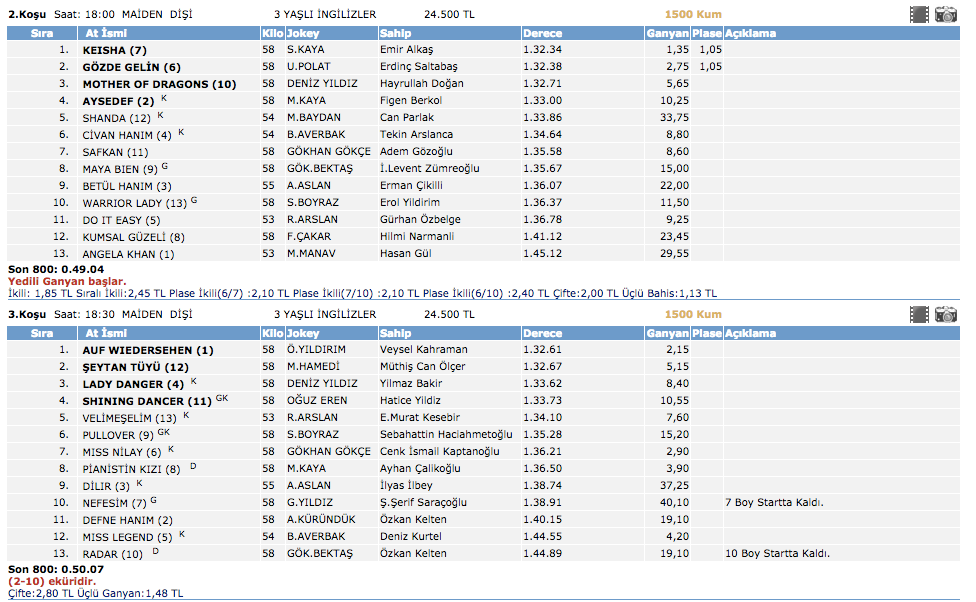Open GÖZDE GELİN (6) horse page

point(131,67)
